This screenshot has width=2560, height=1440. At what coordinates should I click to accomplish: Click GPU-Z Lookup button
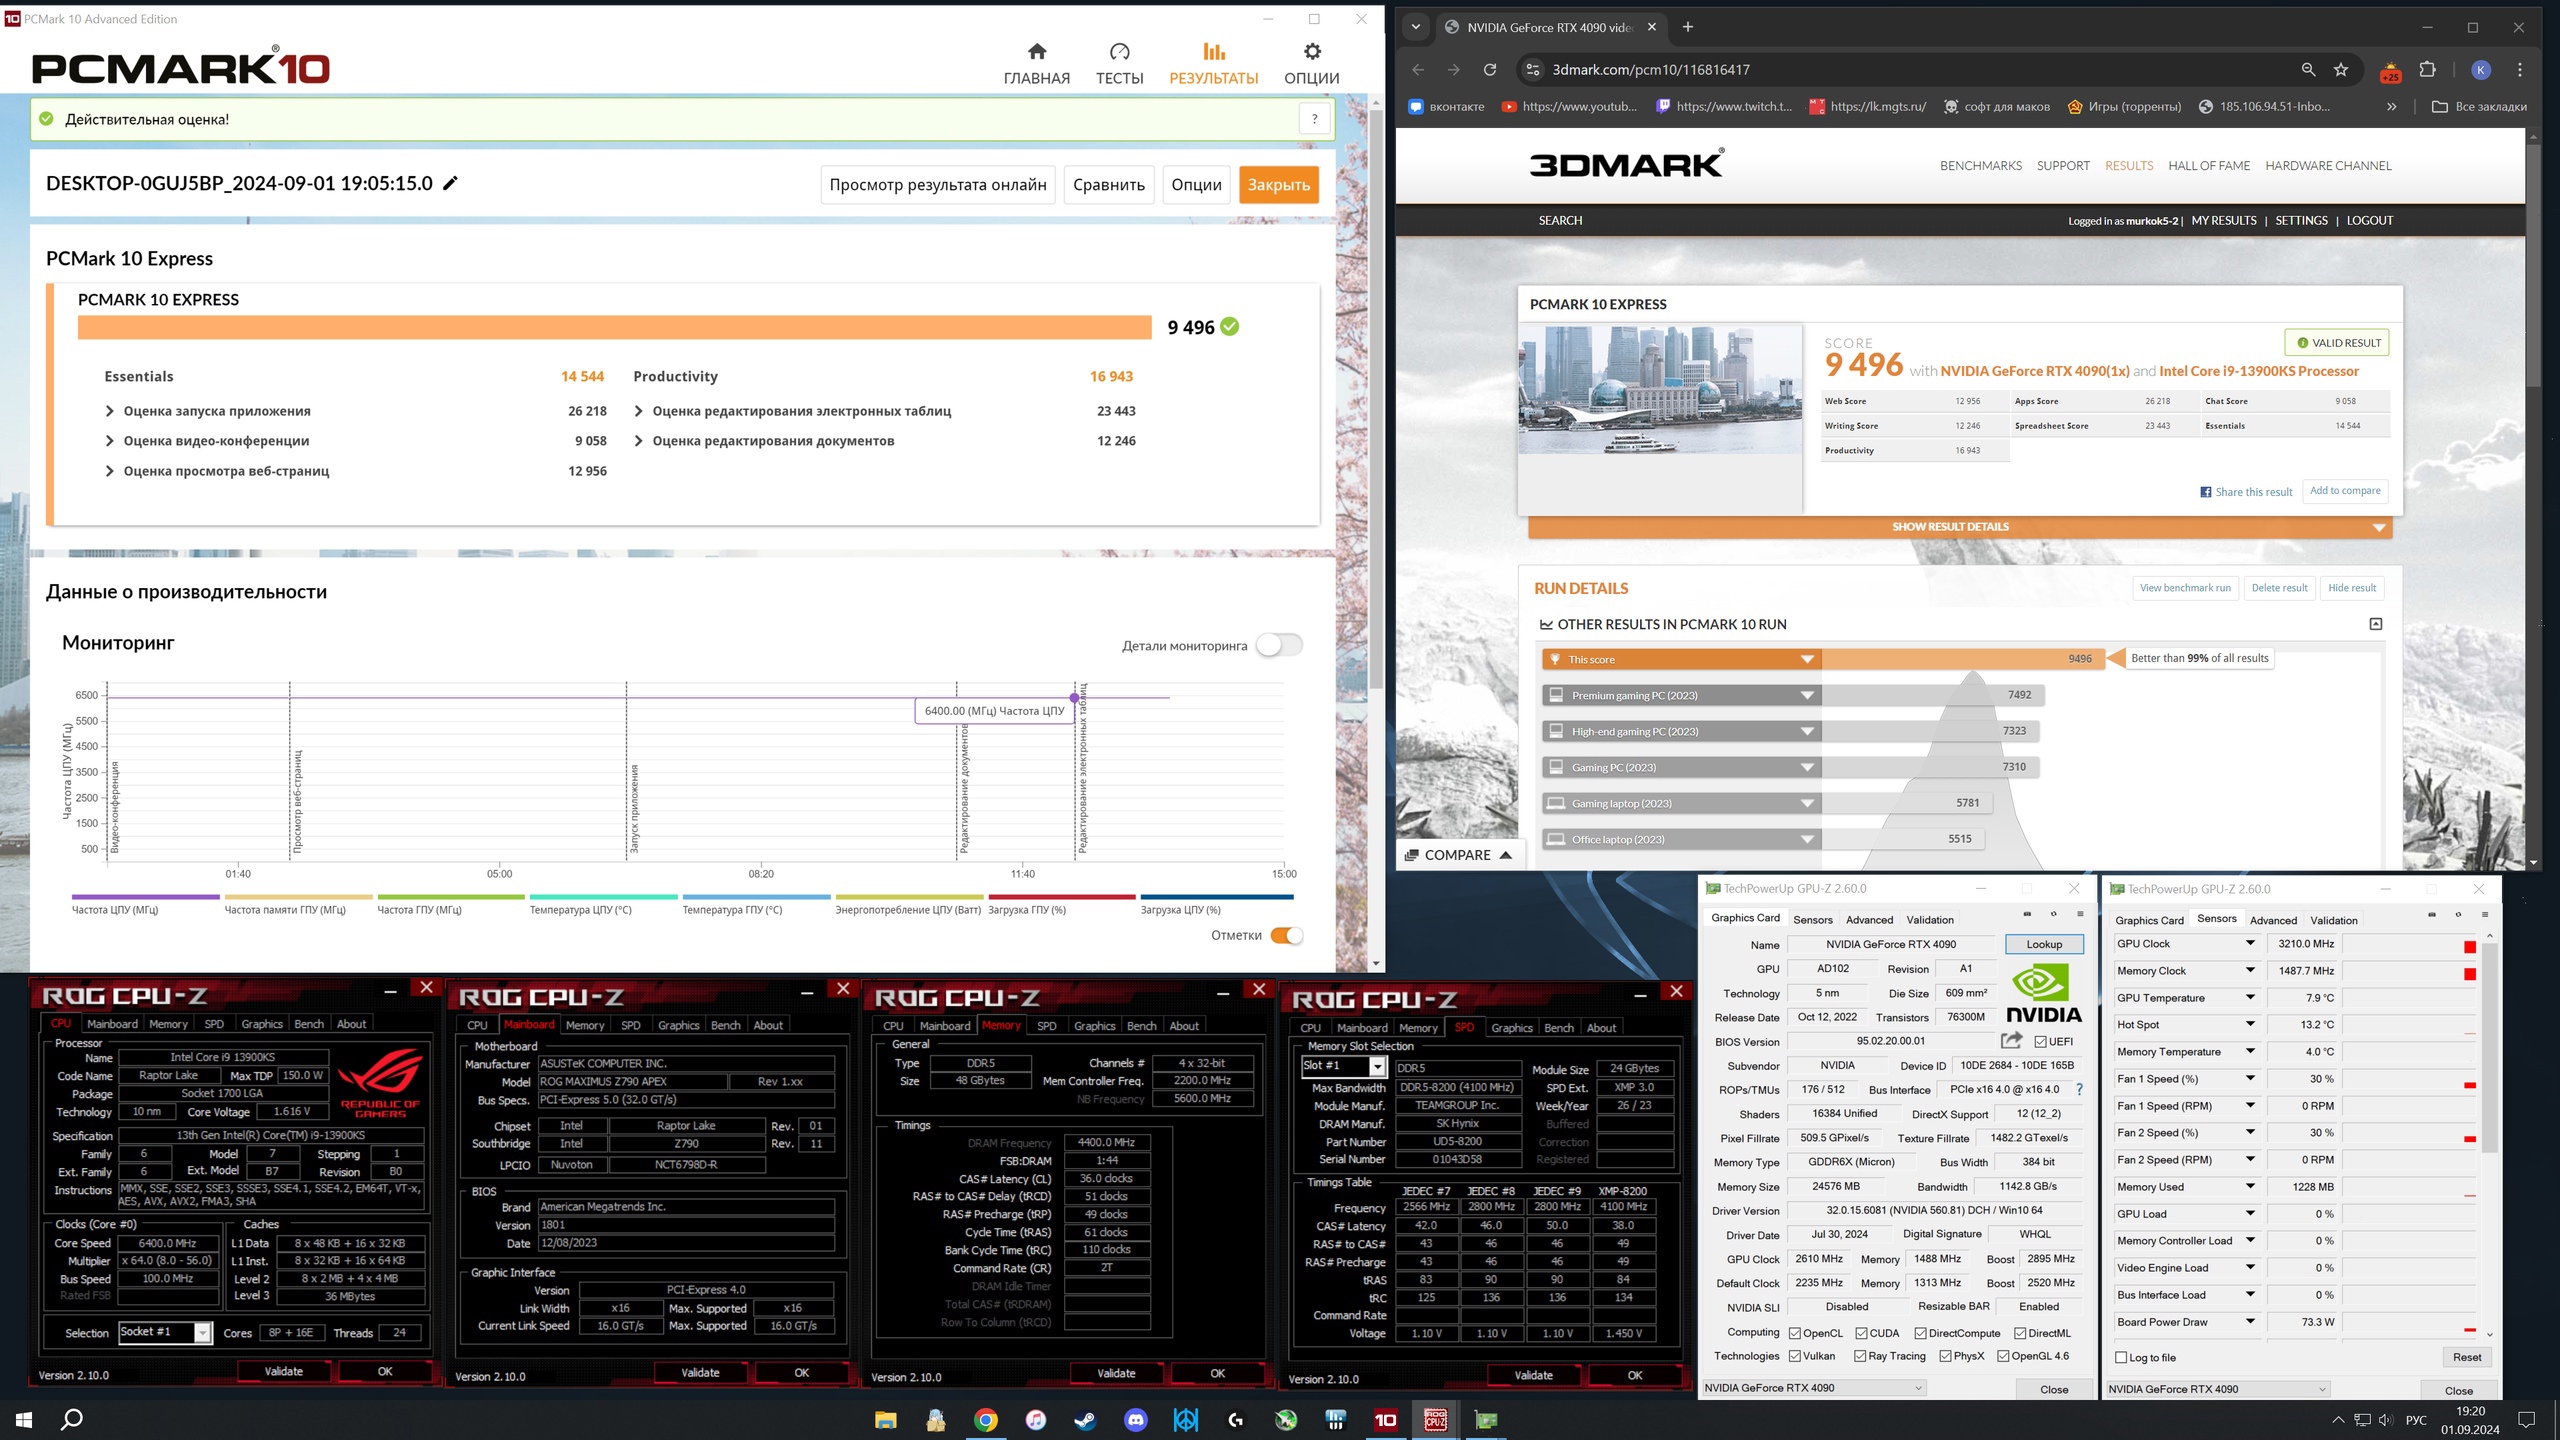pos(2044,944)
